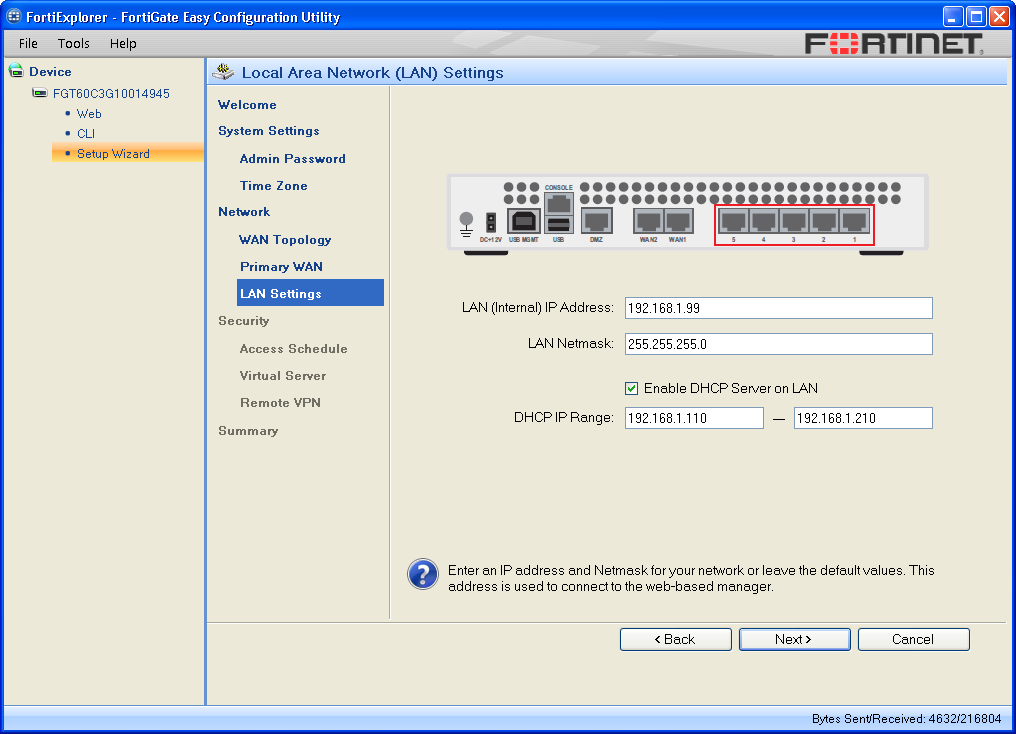Click the FGT60C3G10014945 device icon
This screenshot has width=1016, height=734.
(x=40, y=93)
